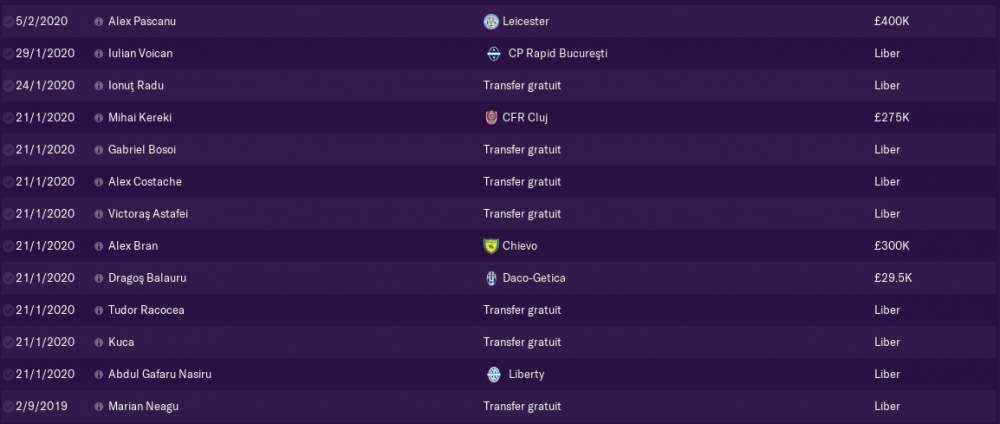The height and width of the screenshot is (424, 1000).
Task: Open player Abdul Gafaru Nasiru
Action: pos(159,374)
